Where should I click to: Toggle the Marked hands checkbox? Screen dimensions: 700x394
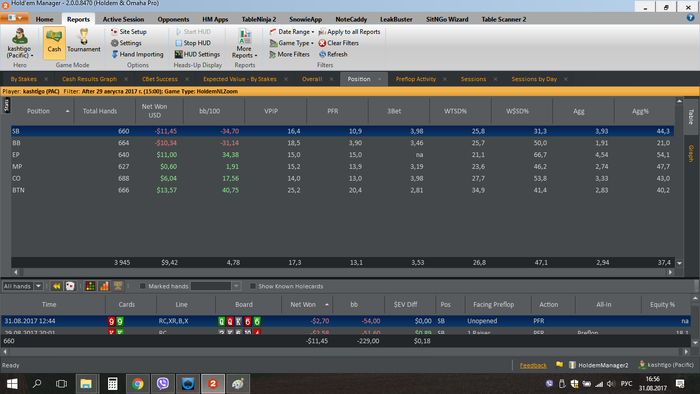(x=142, y=286)
